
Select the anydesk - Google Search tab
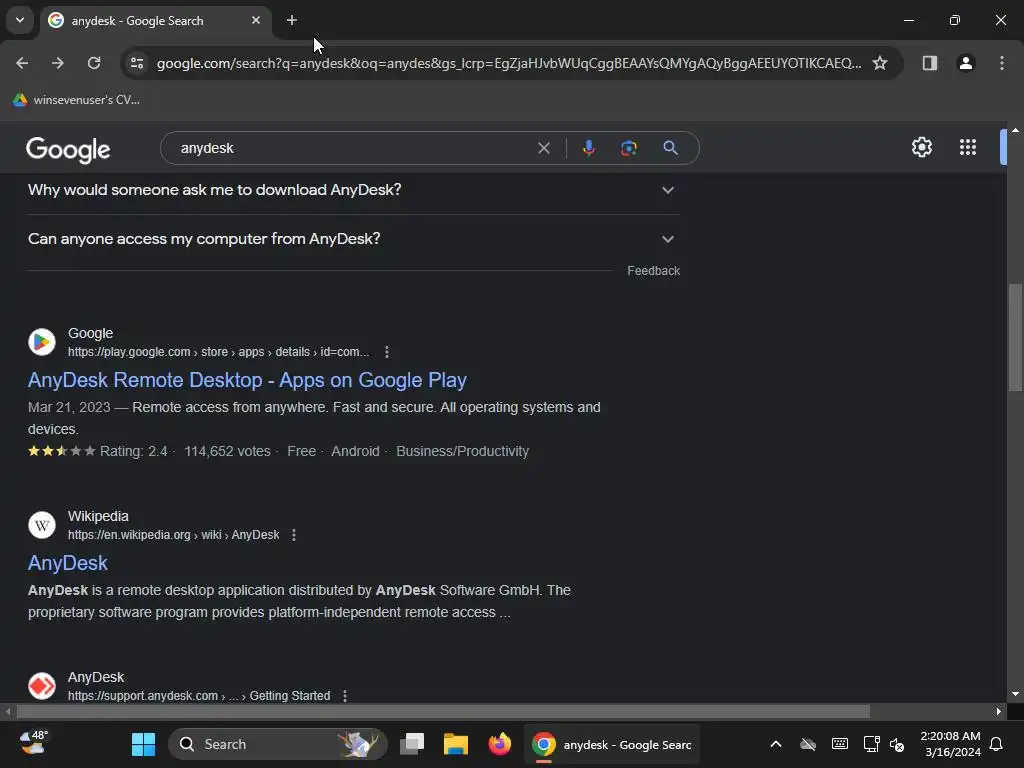[155, 21]
